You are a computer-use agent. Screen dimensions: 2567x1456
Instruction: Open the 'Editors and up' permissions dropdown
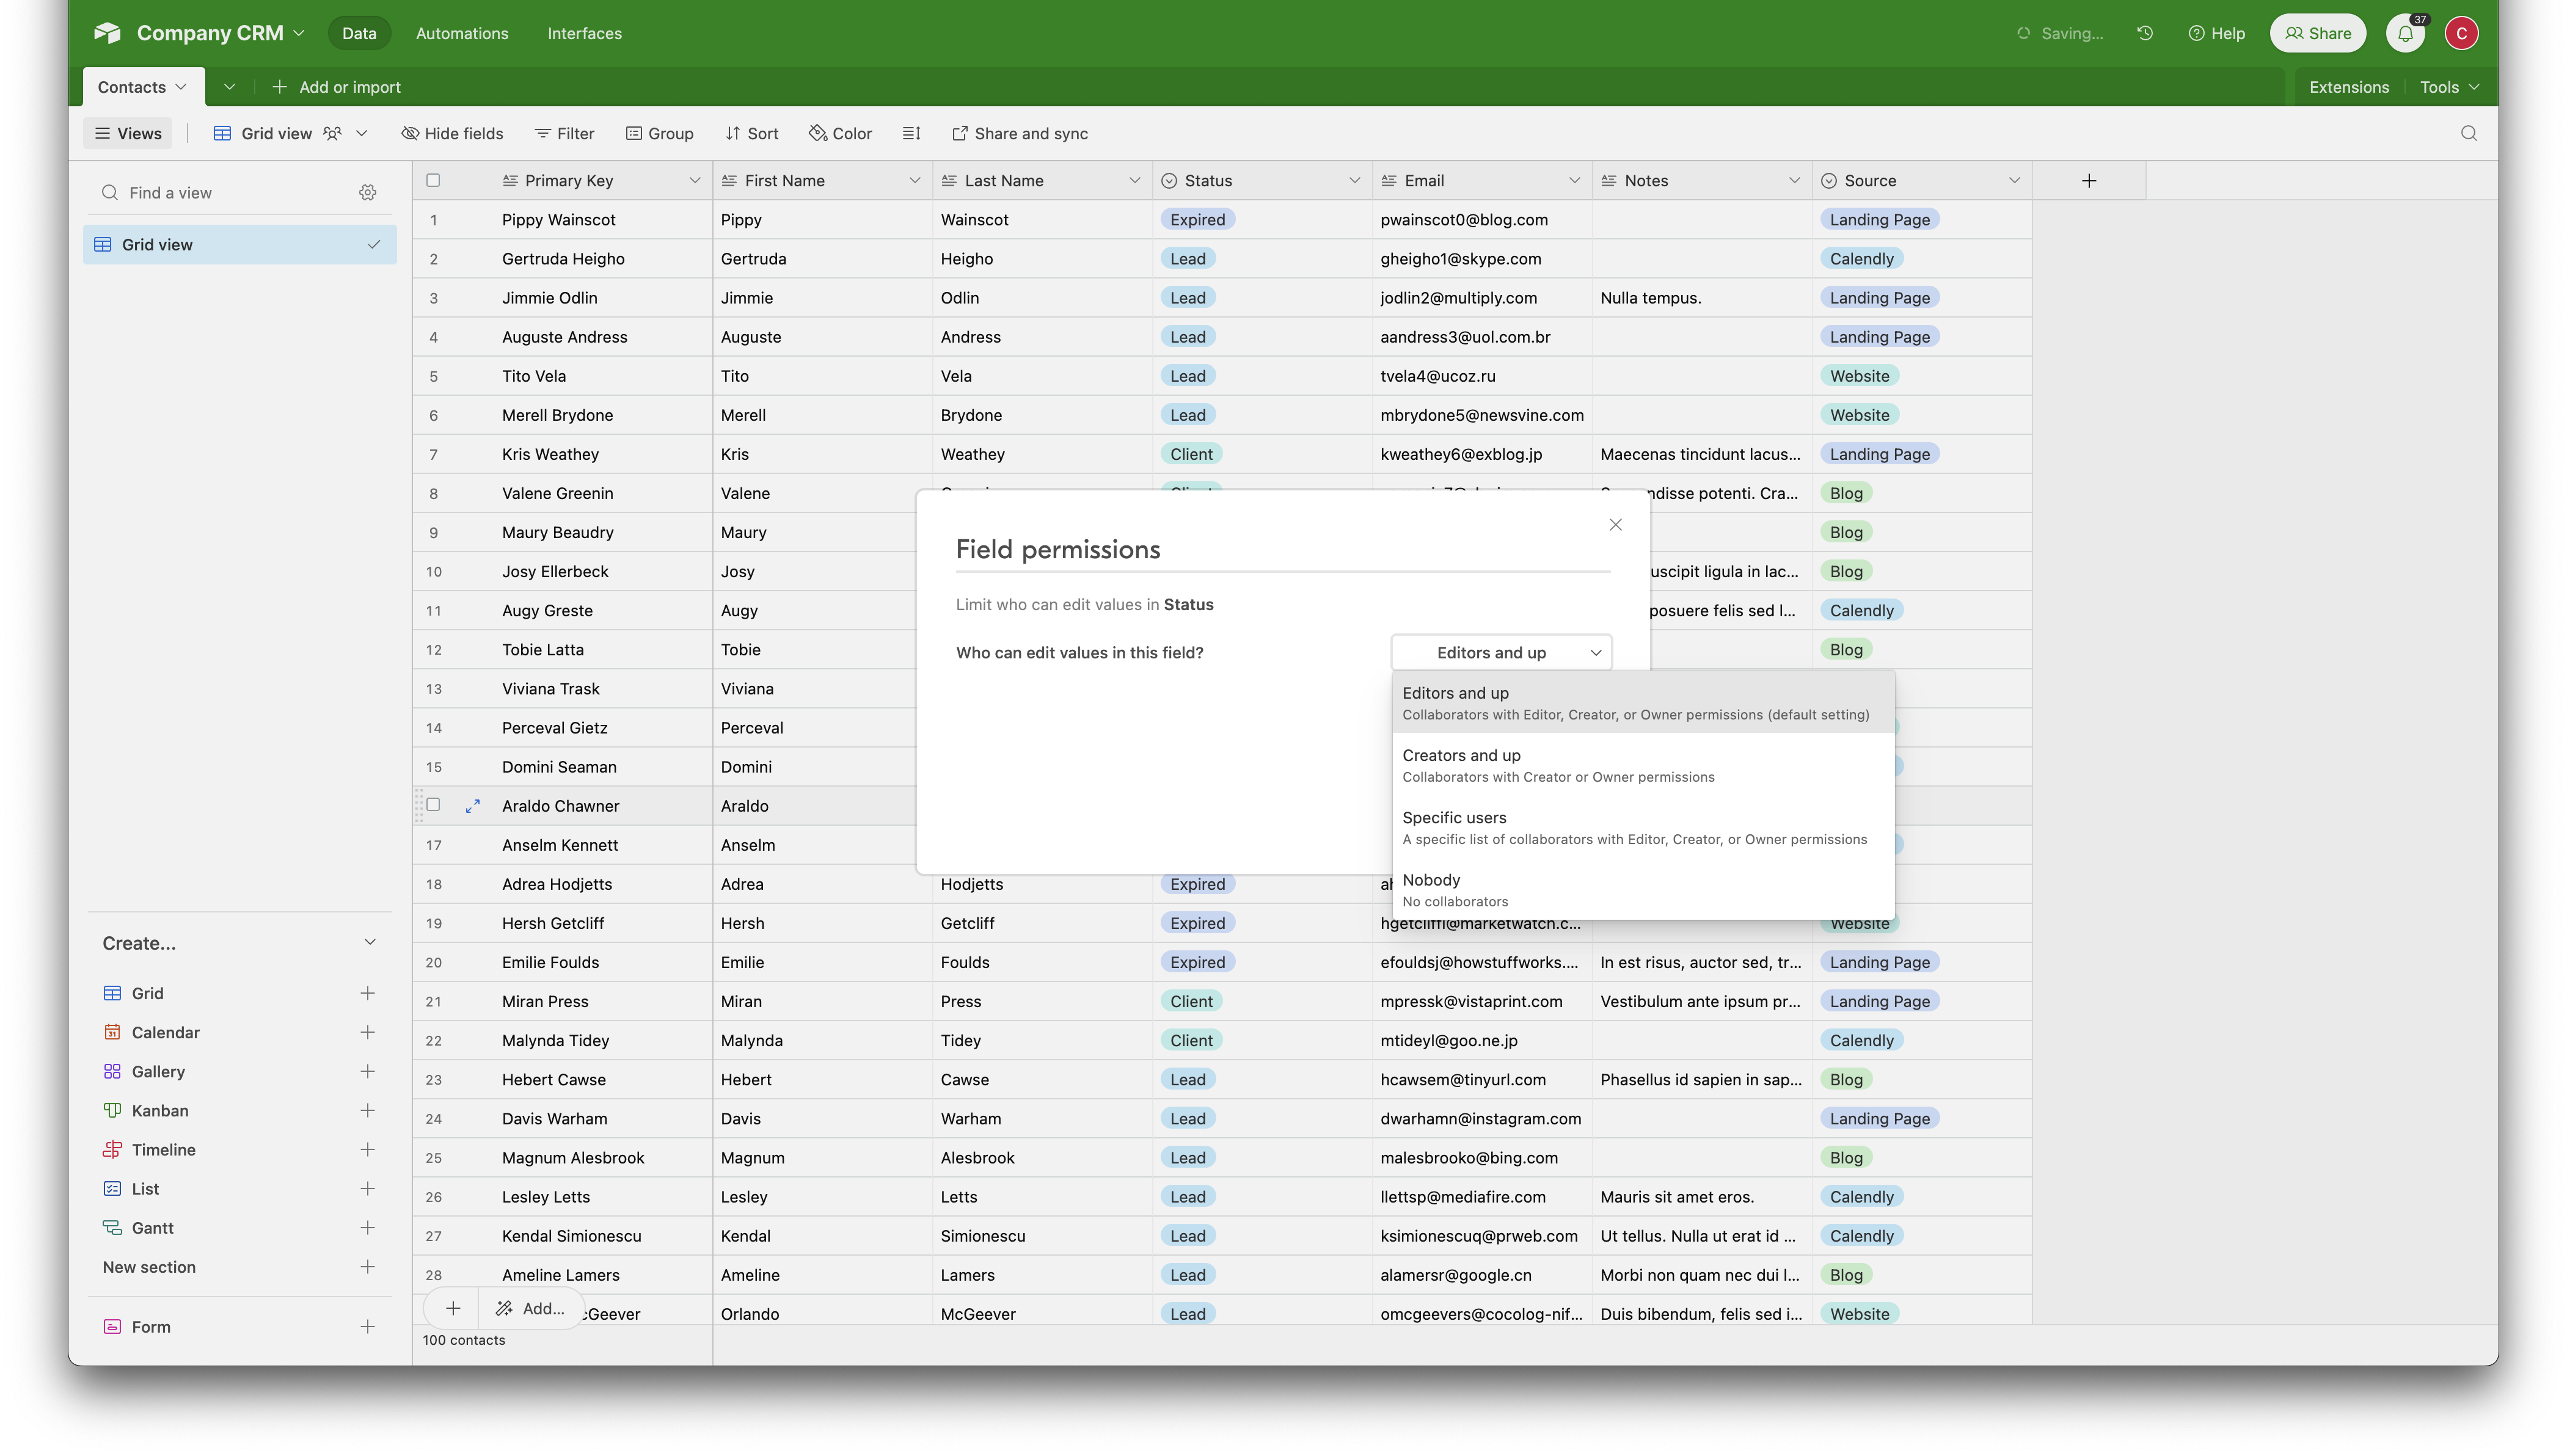pyautogui.click(x=1501, y=652)
